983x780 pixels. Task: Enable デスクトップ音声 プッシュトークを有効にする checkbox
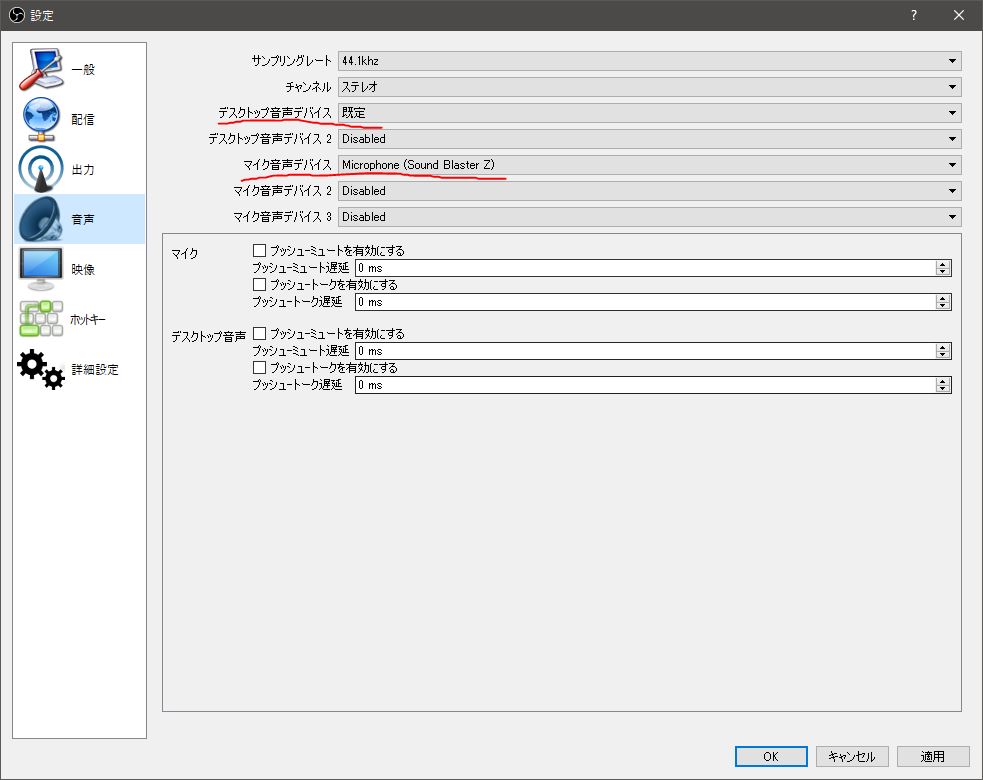(259, 367)
